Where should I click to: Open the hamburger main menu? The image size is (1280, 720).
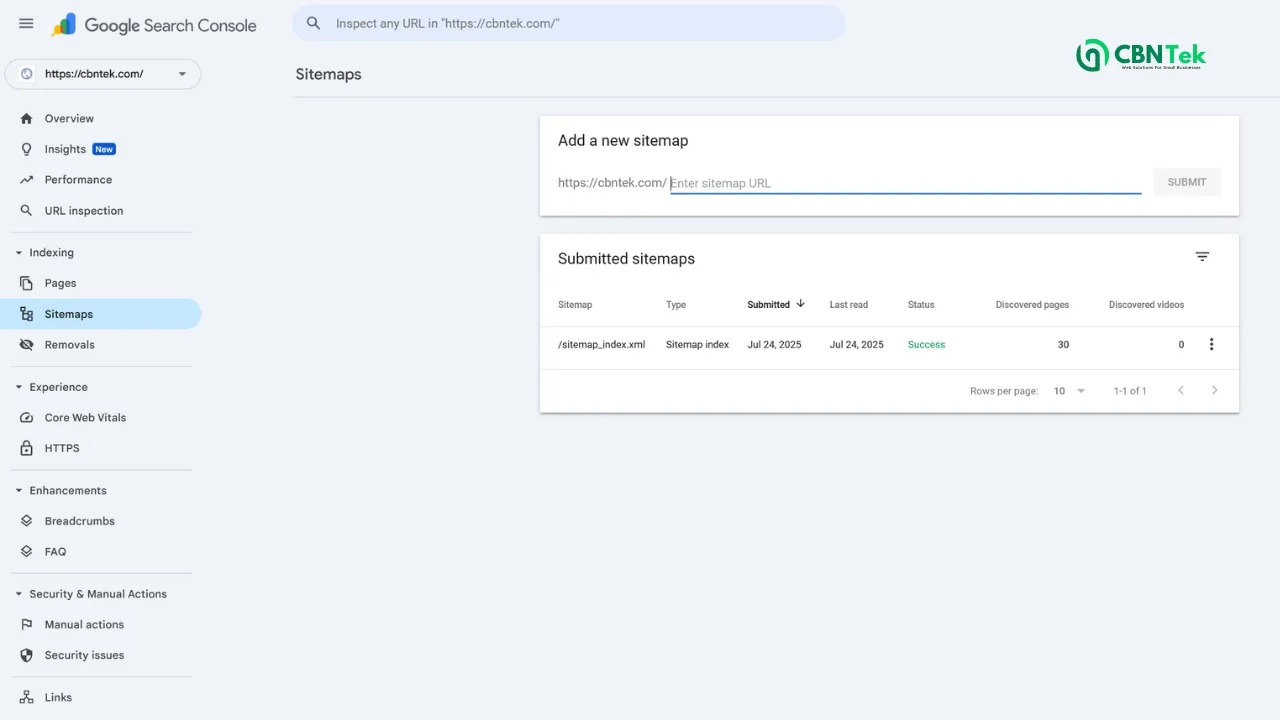[26, 24]
